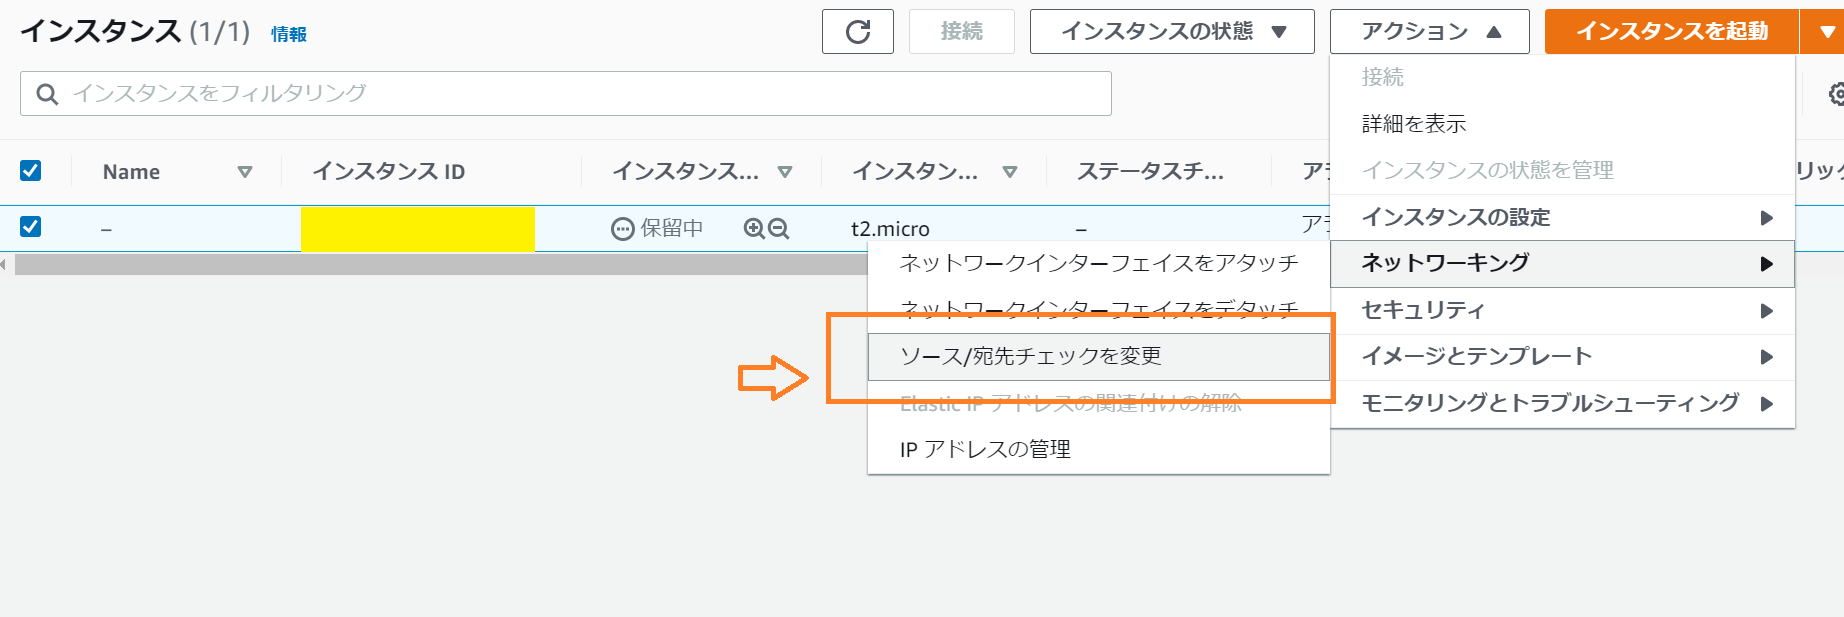The image size is (1844, 617).
Task: Collapse the アクション dropdown menu
Action: [1429, 32]
